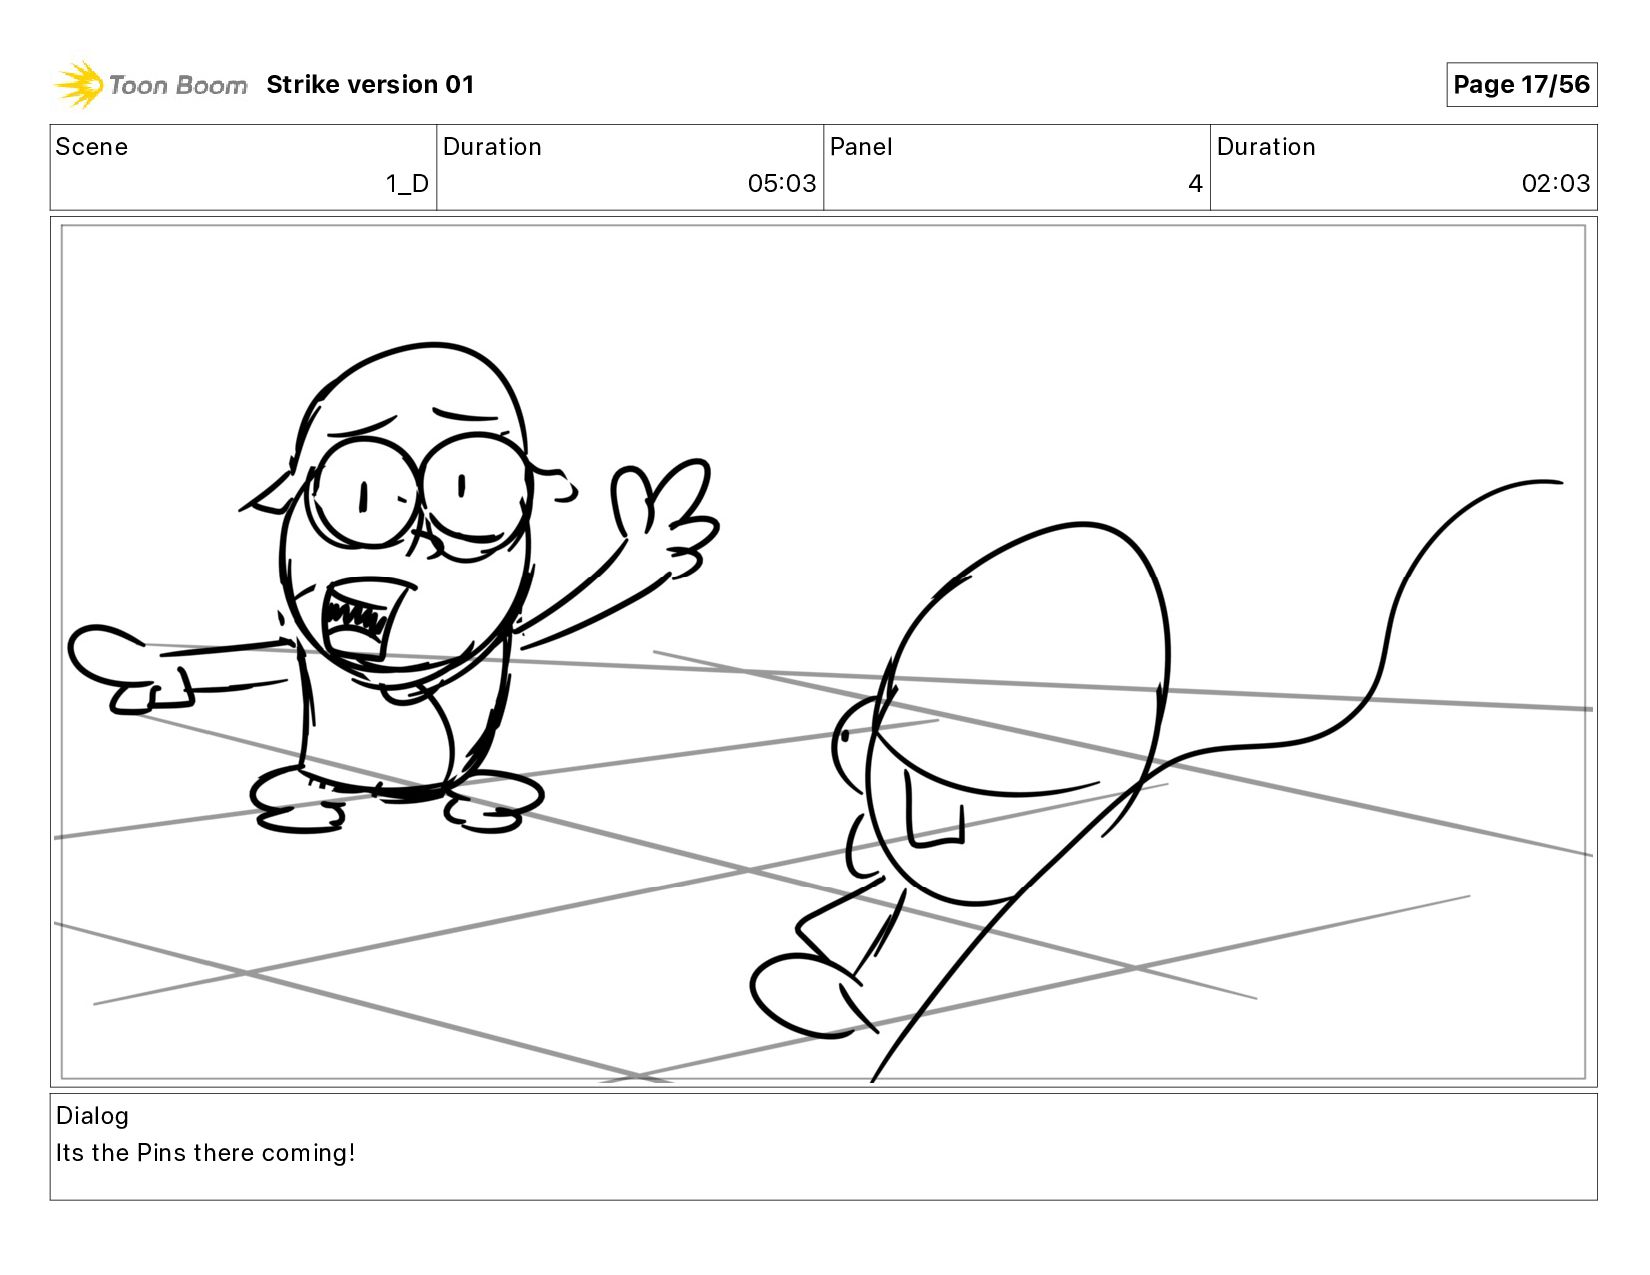Screen dimensions: 1650x1275
Task: Click the 'Duration' label beside Panel
Action: point(1266,147)
